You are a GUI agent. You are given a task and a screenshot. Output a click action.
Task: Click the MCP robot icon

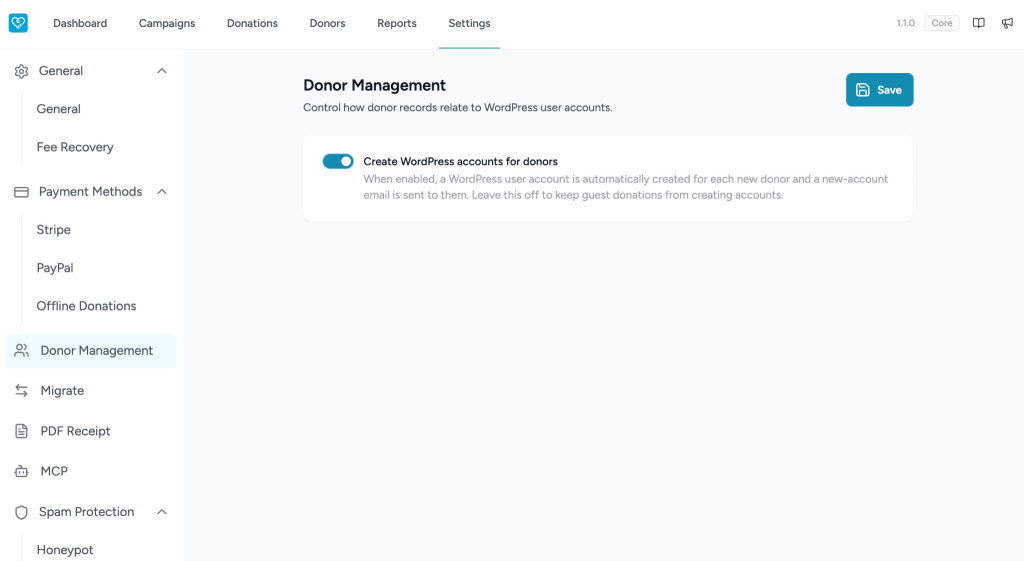click(22, 471)
